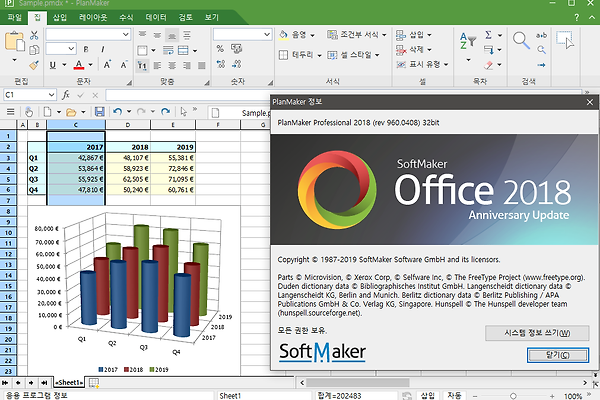Cut selection with the scissors icon
Image resolution: width=600 pixels, height=400 pixels.
[x=34, y=35]
